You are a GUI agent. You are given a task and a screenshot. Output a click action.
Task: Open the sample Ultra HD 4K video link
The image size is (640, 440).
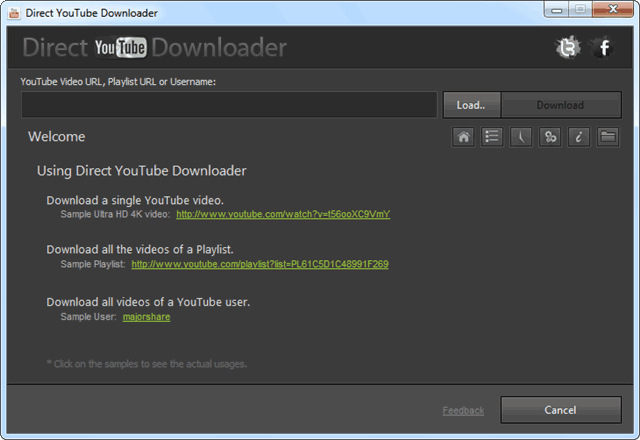pos(283,214)
